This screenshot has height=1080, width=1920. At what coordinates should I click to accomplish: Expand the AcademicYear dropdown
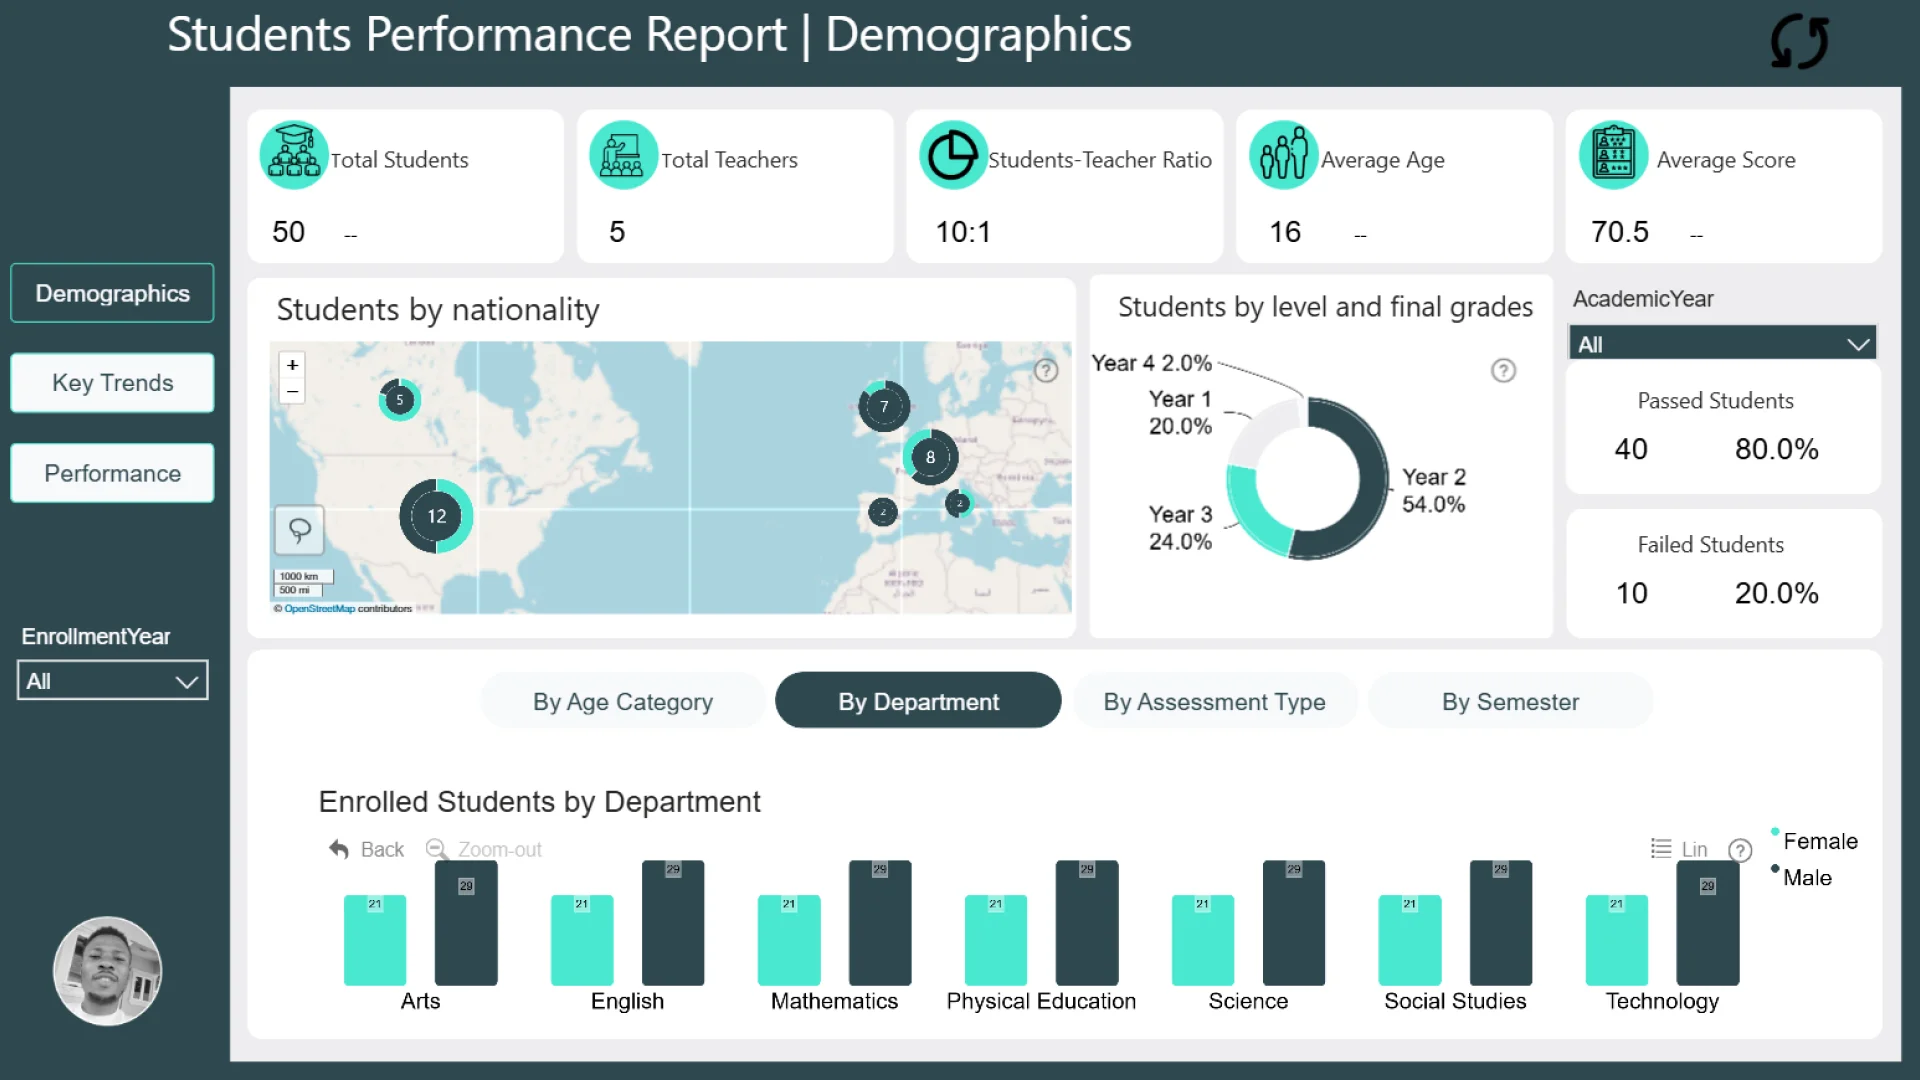[x=1722, y=344]
